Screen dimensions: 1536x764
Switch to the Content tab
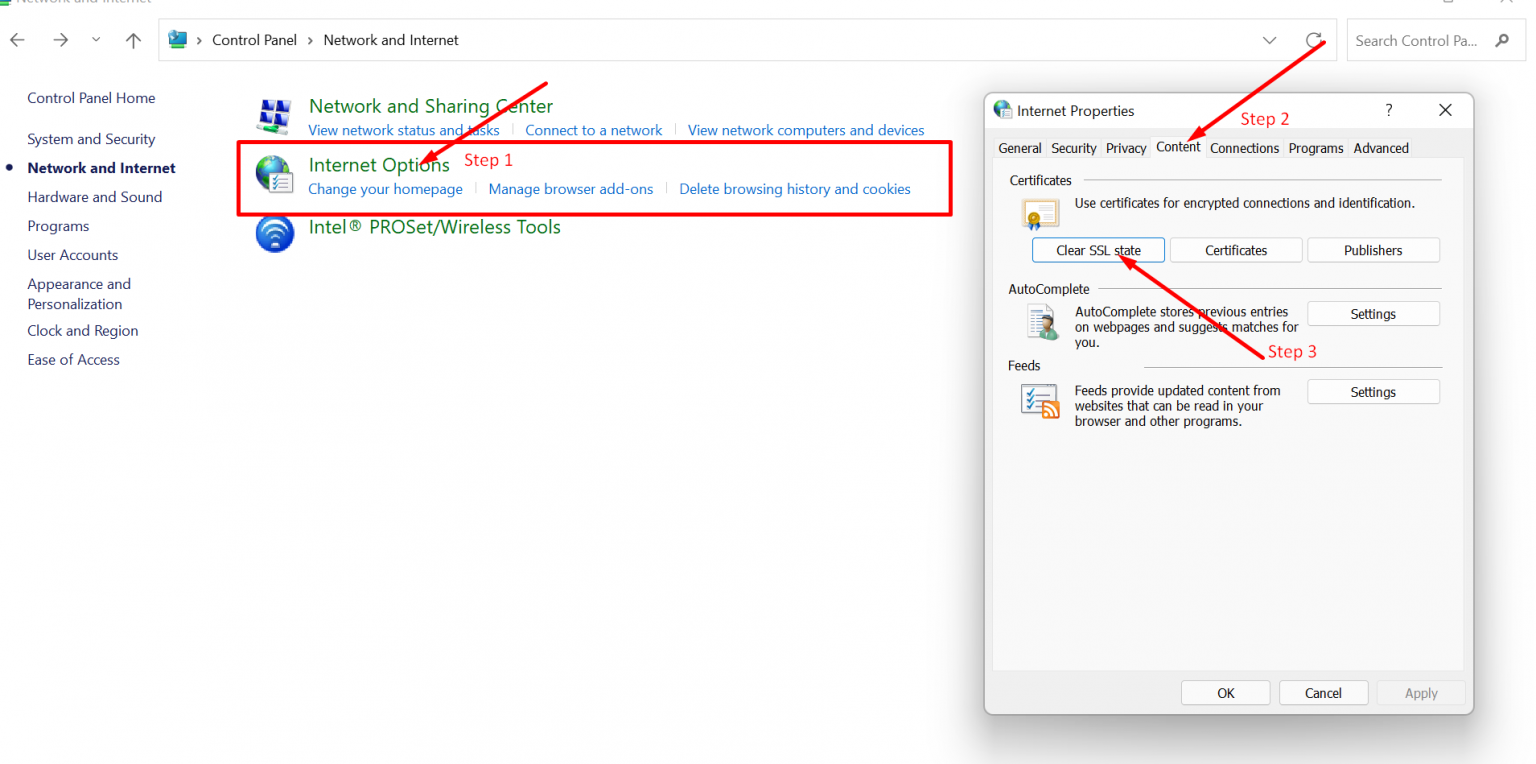pyautogui.click(x=1178, y=147)
